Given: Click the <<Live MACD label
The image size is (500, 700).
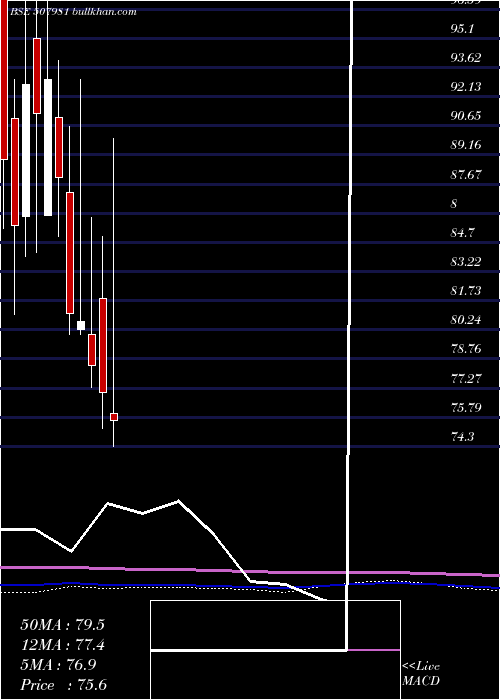Looking at the screenshot, I should pyautogui.click(x=421, y=674).
